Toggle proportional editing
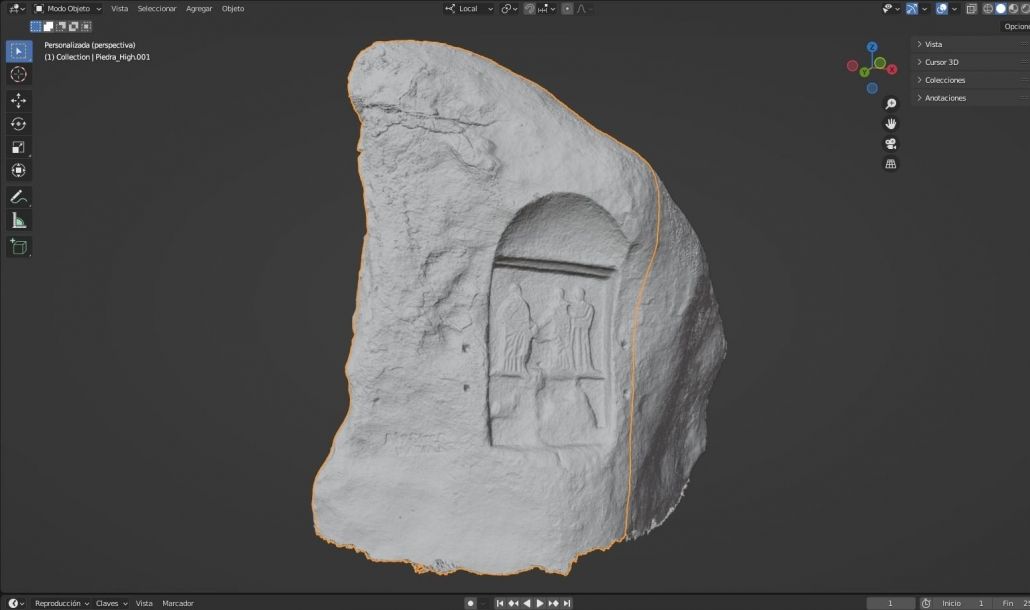Viewport: 1030px width, 610px height. 567,9
